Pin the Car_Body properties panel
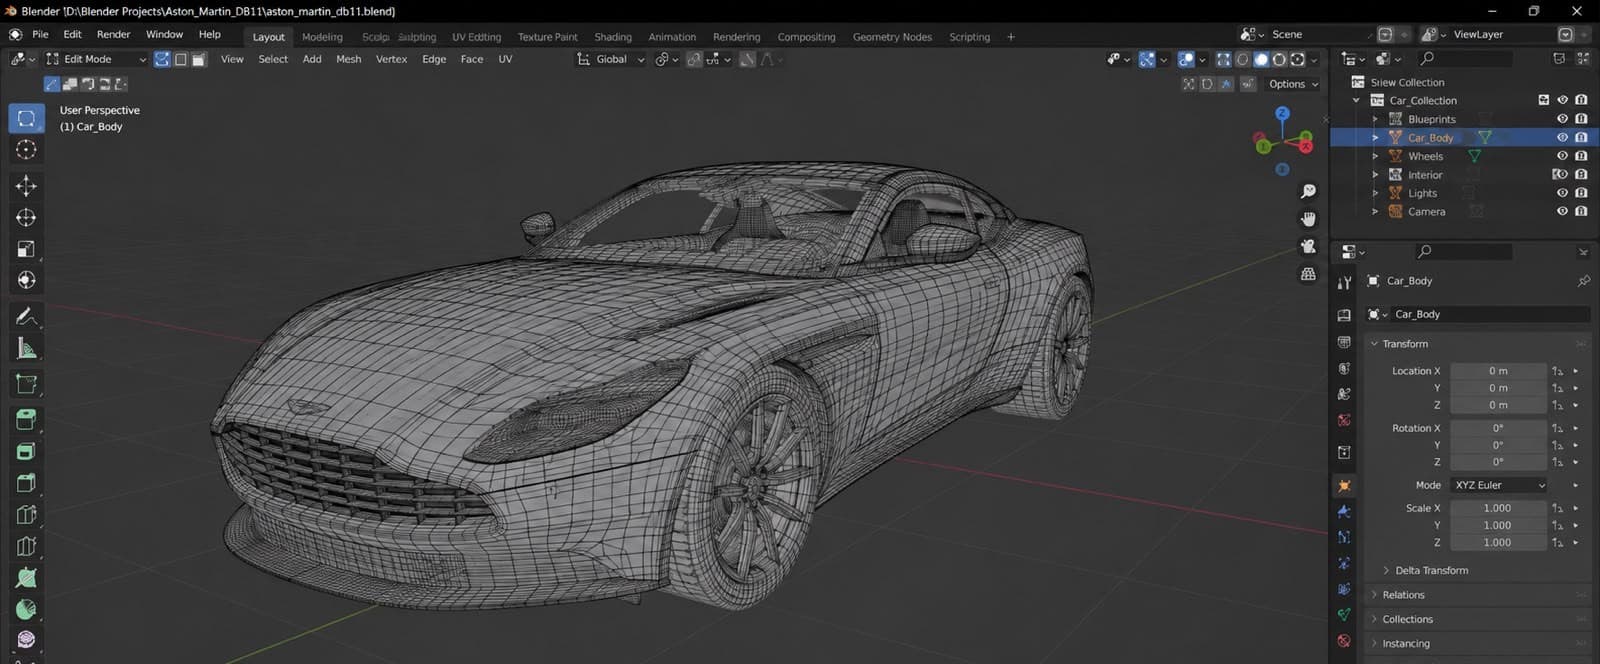 (1583, 281)
